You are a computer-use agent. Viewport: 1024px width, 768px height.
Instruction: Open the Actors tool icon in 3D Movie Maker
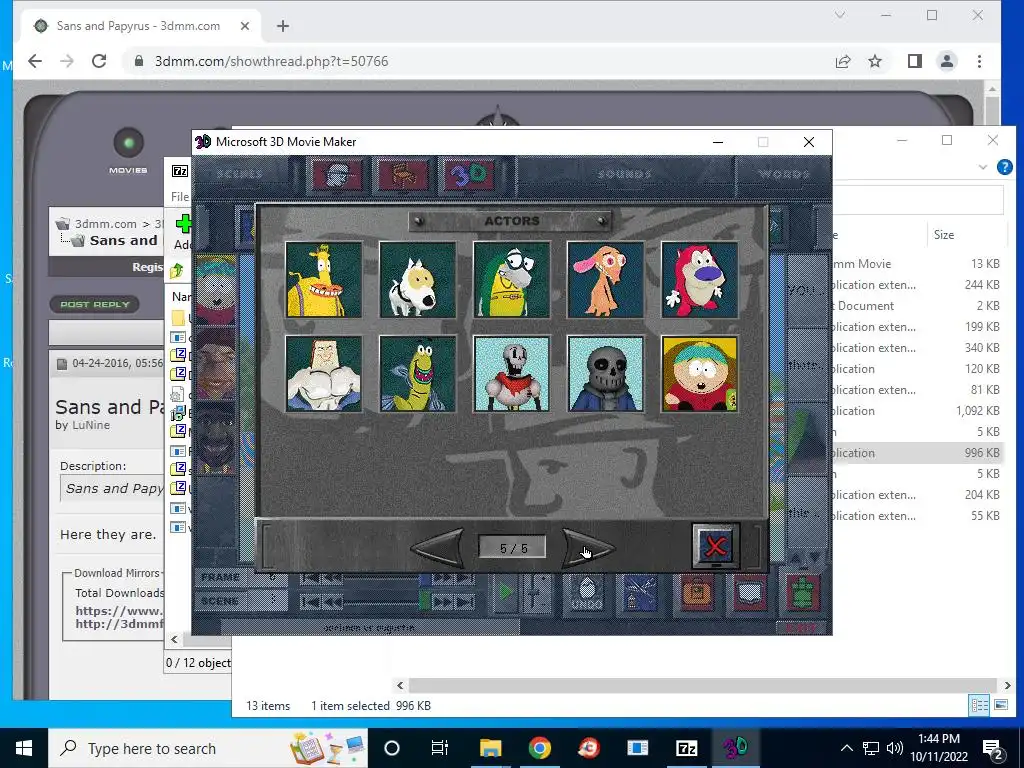336,174
